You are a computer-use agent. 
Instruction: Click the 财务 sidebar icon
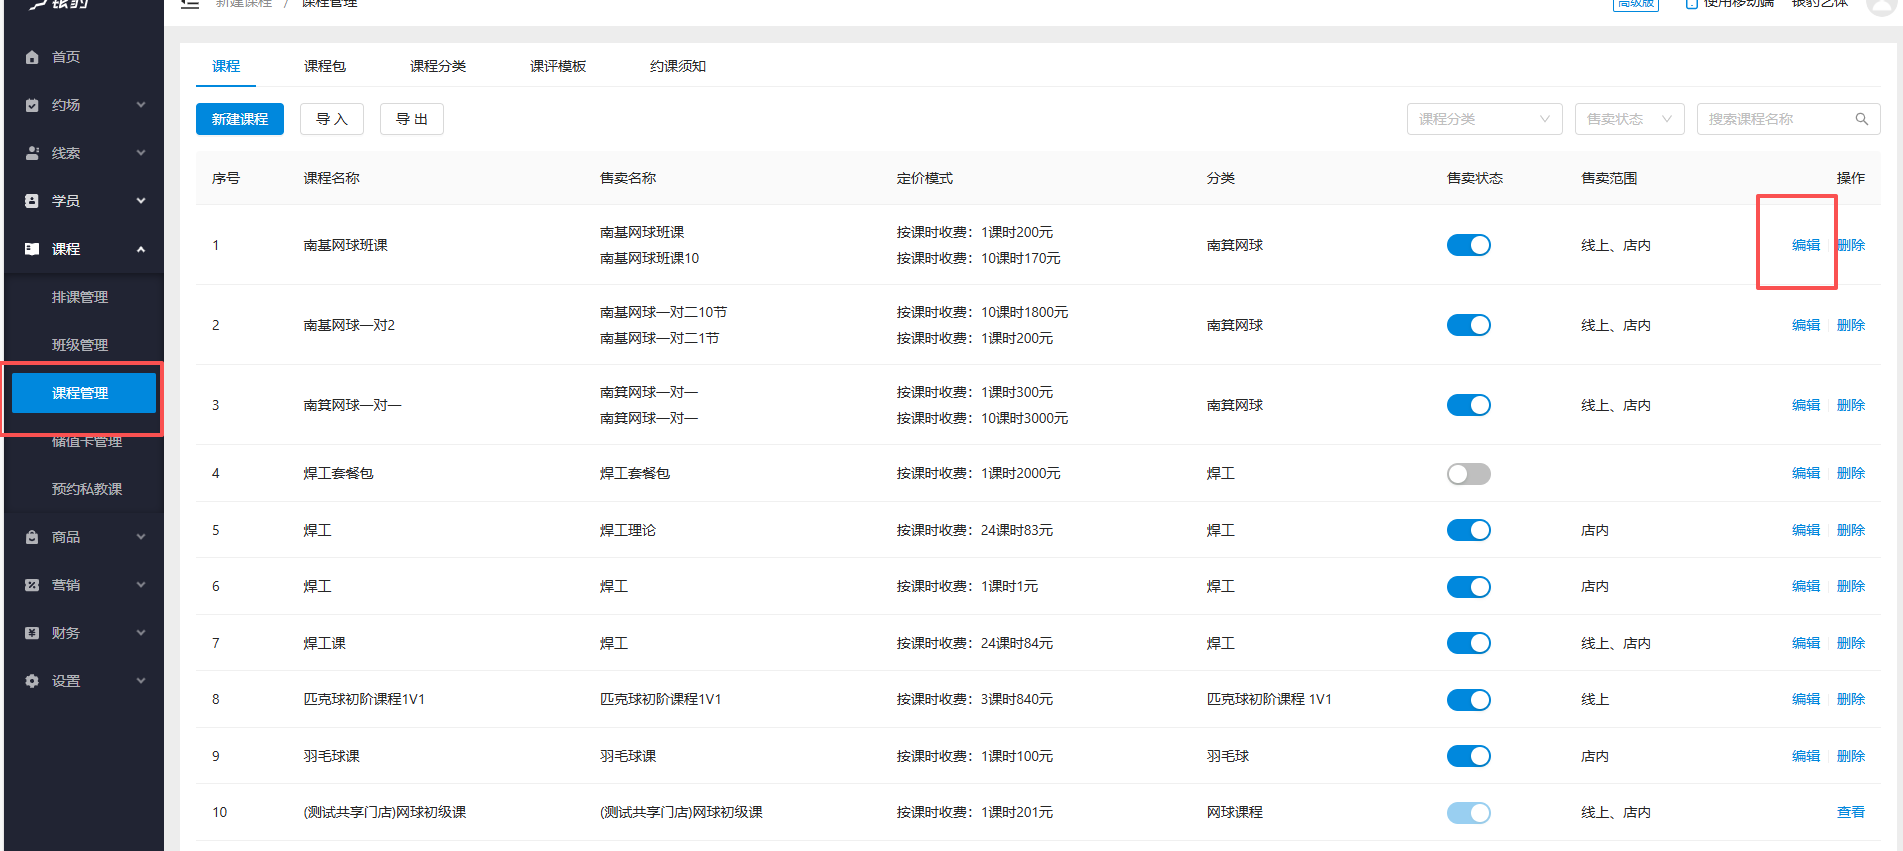[32, 633]
